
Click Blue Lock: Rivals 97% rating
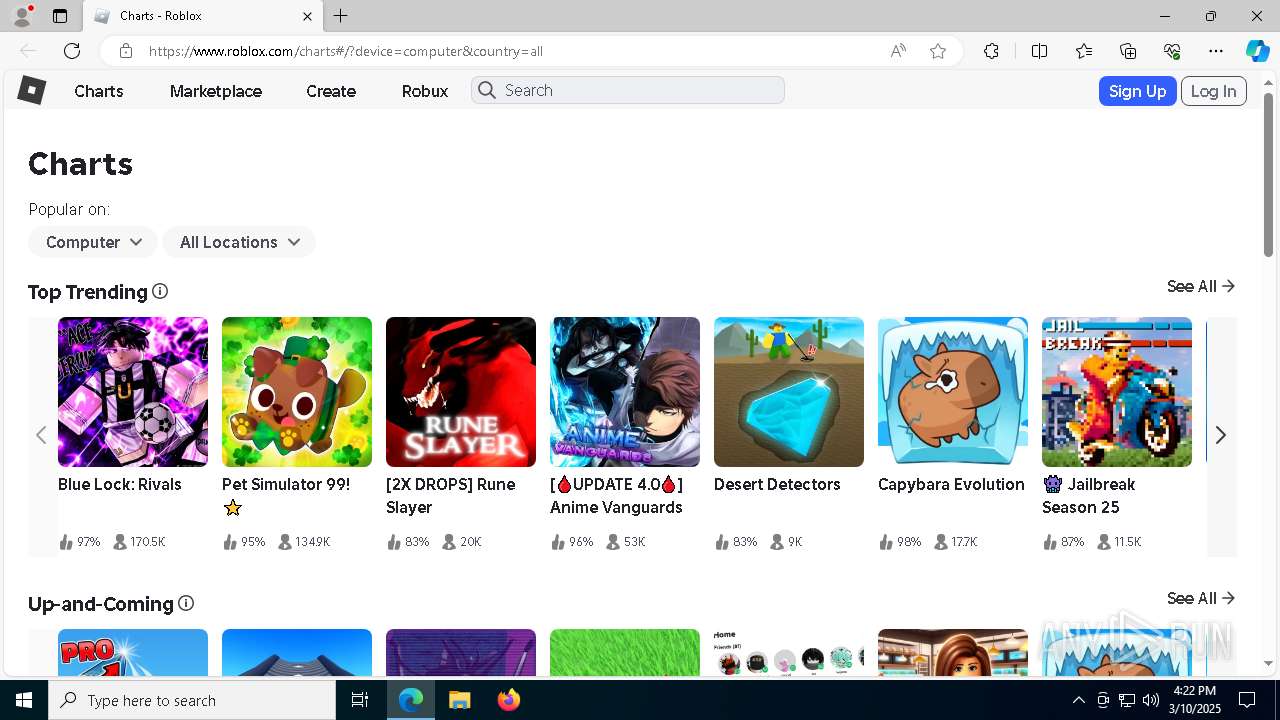pos(79,541)
